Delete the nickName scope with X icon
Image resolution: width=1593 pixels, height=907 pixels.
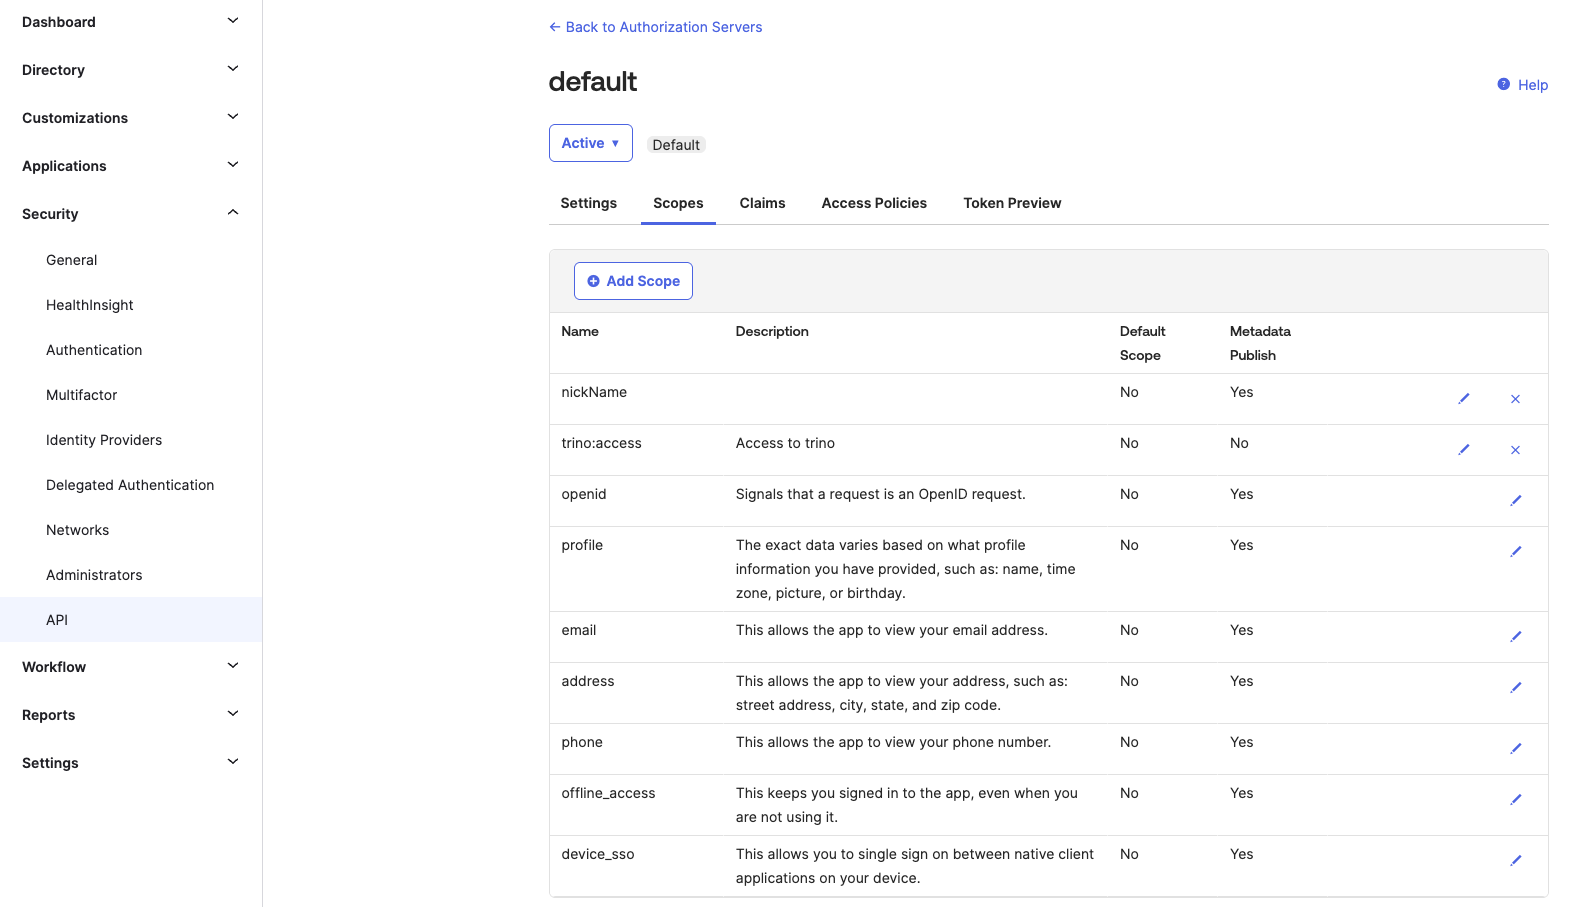coord(1515,399)
